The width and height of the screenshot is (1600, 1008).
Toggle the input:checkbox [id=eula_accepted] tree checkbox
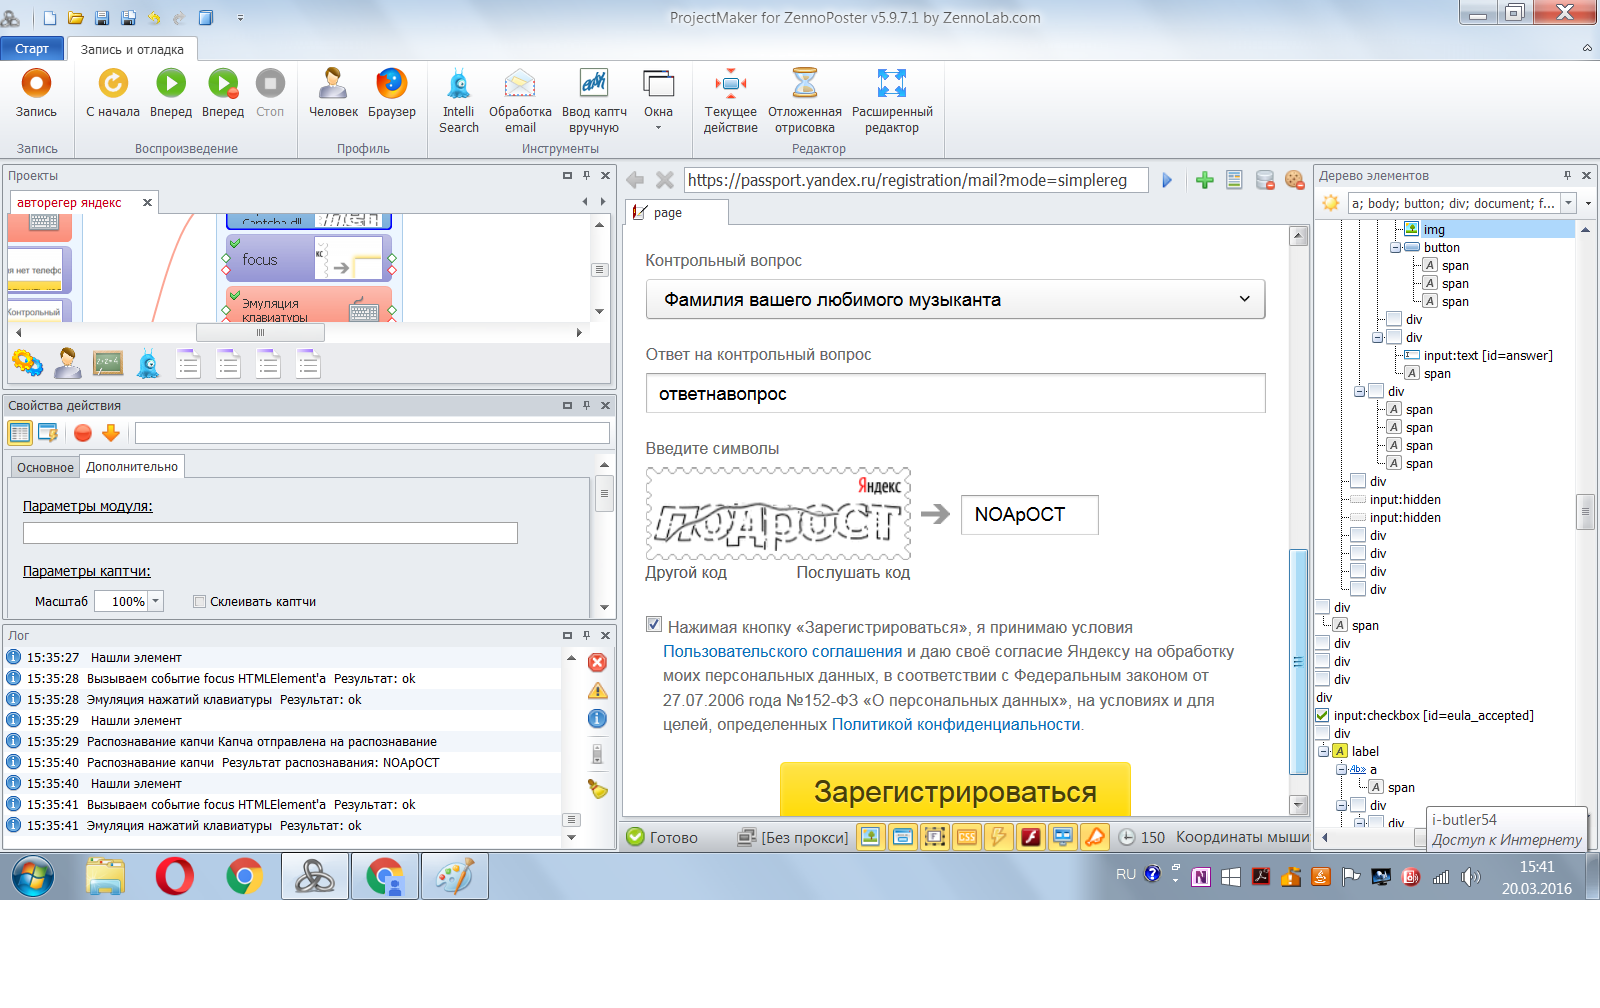pyautogui.click(x=1322, y=716)
